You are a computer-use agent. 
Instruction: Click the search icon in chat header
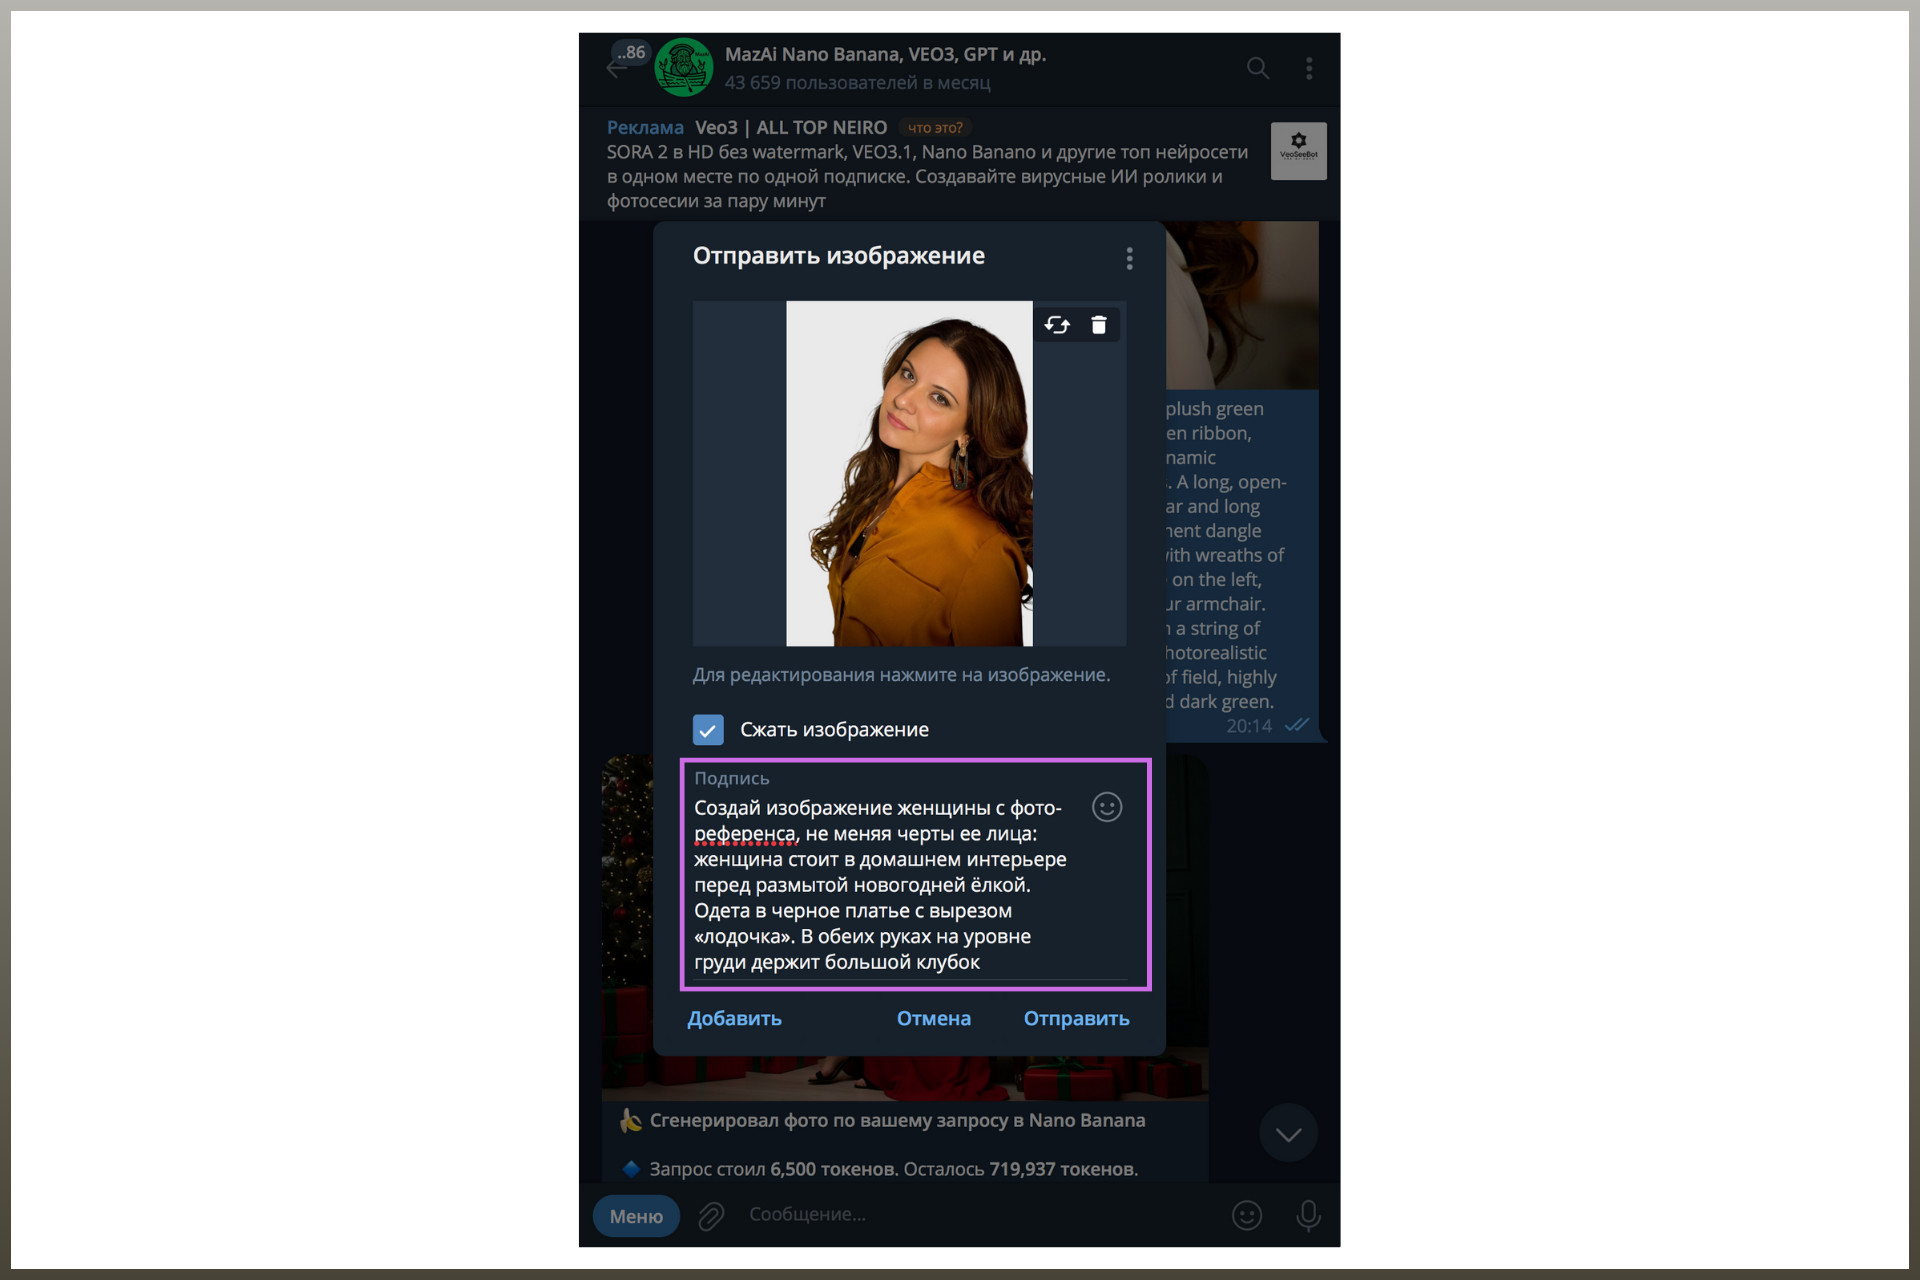pos(1257,68)
